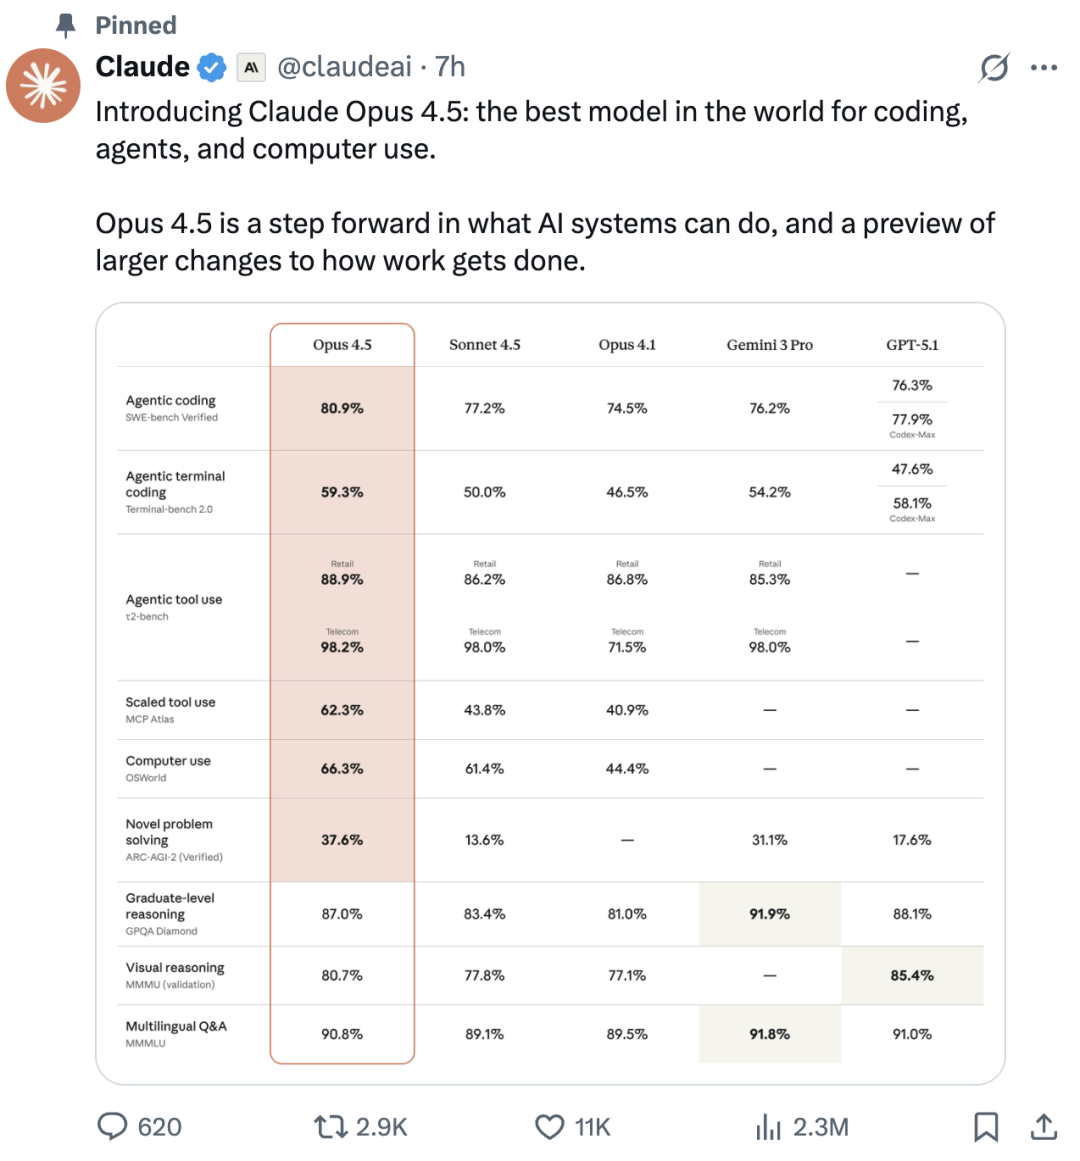Viewport: 1080px width, 1161px height.
Task: Bookmark the Opus 4.5 announcement post
Action: [986, 1127]
